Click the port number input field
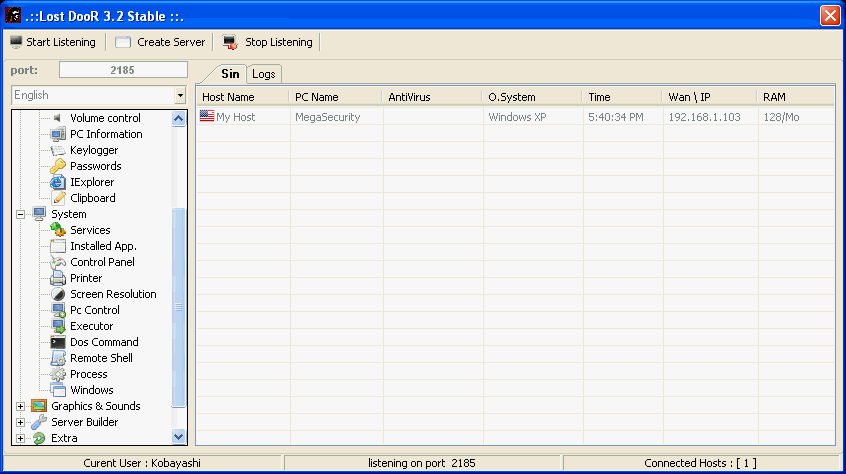The image size is (846, 474). (x=123, y=70)
